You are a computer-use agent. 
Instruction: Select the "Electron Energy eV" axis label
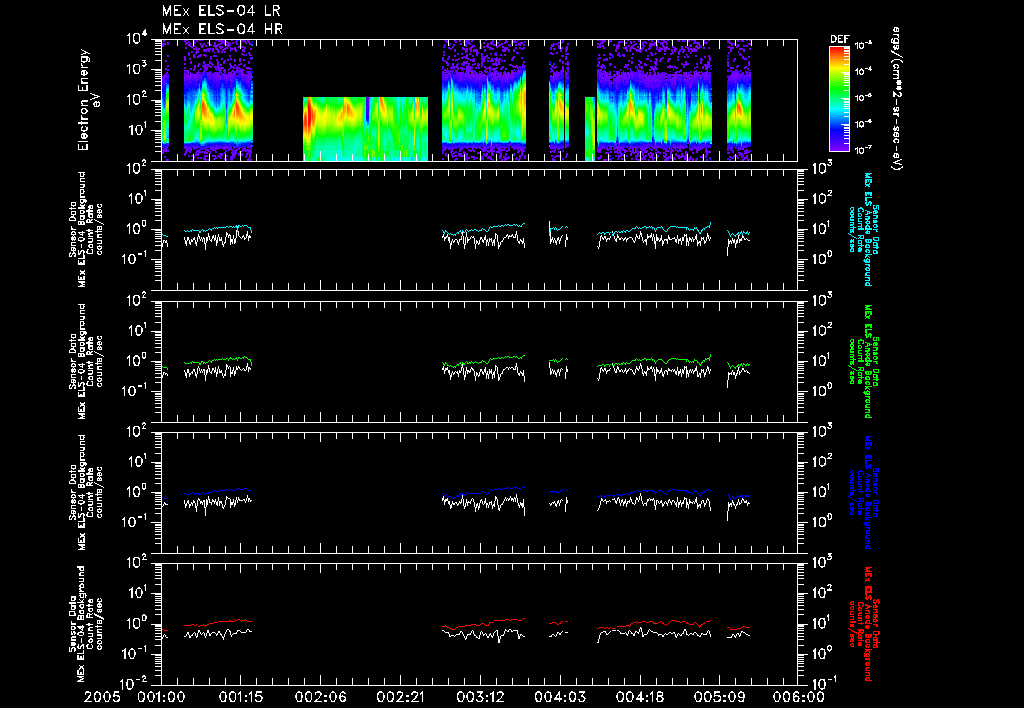(x=89, y=100)
